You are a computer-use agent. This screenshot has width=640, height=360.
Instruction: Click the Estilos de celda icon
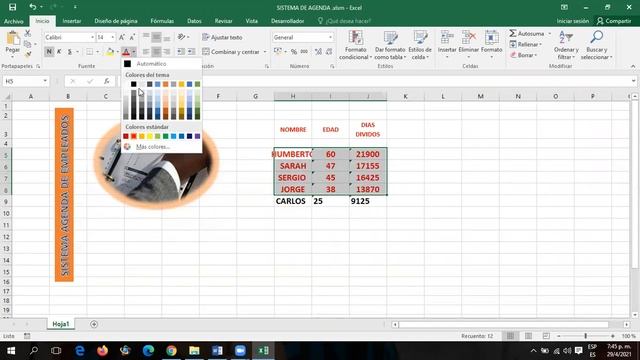[x=420, y=38]
